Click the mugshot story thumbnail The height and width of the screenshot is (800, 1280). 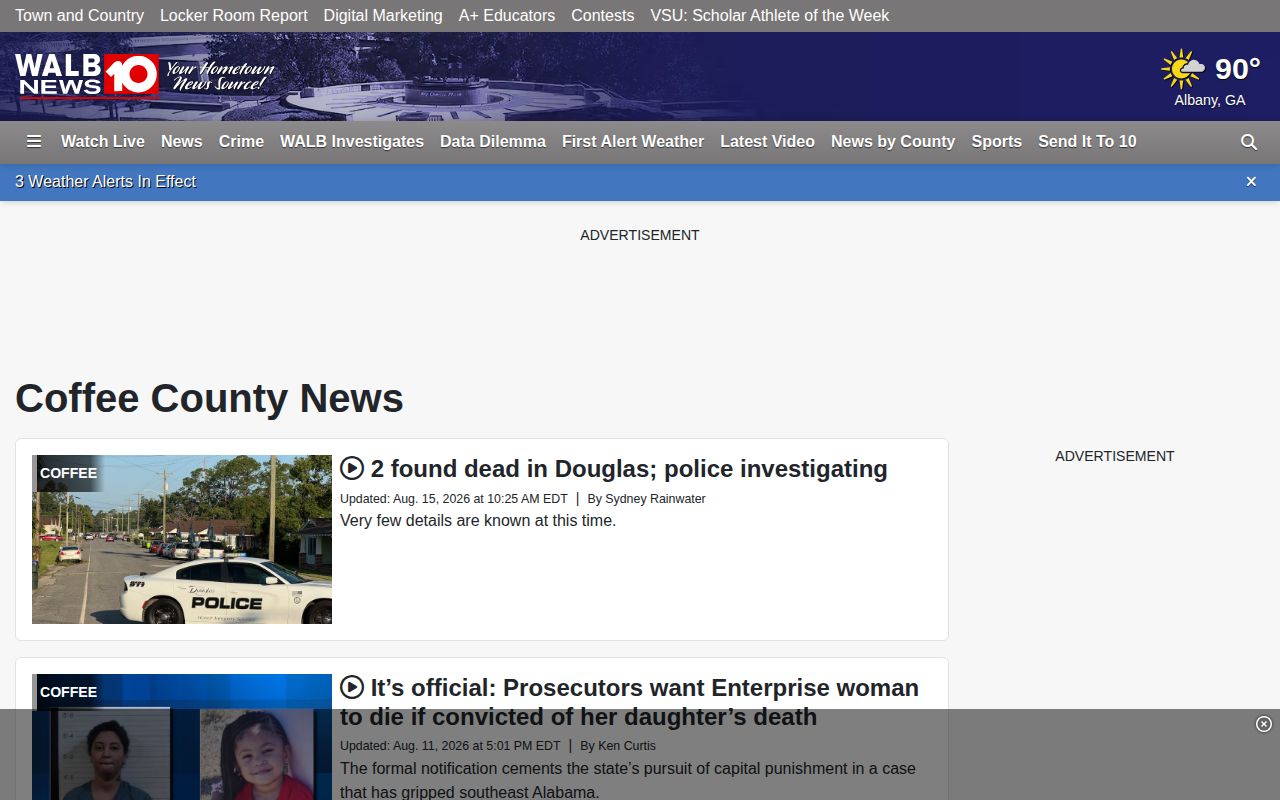pos(182,737)
